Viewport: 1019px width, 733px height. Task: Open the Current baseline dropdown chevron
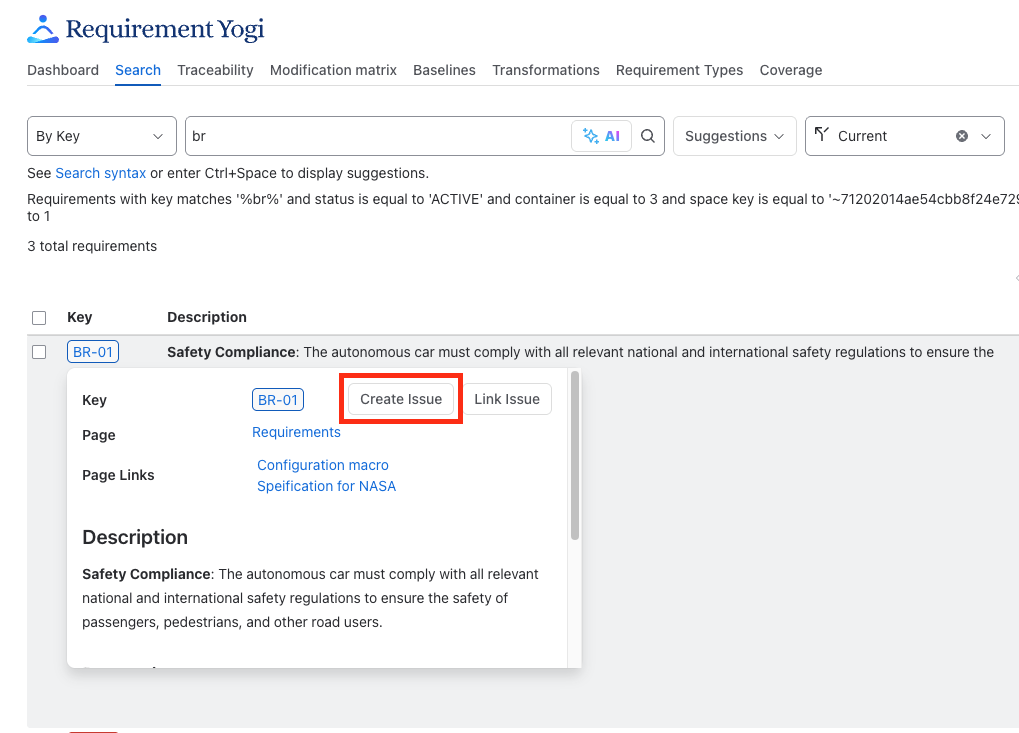pos(986,136)
